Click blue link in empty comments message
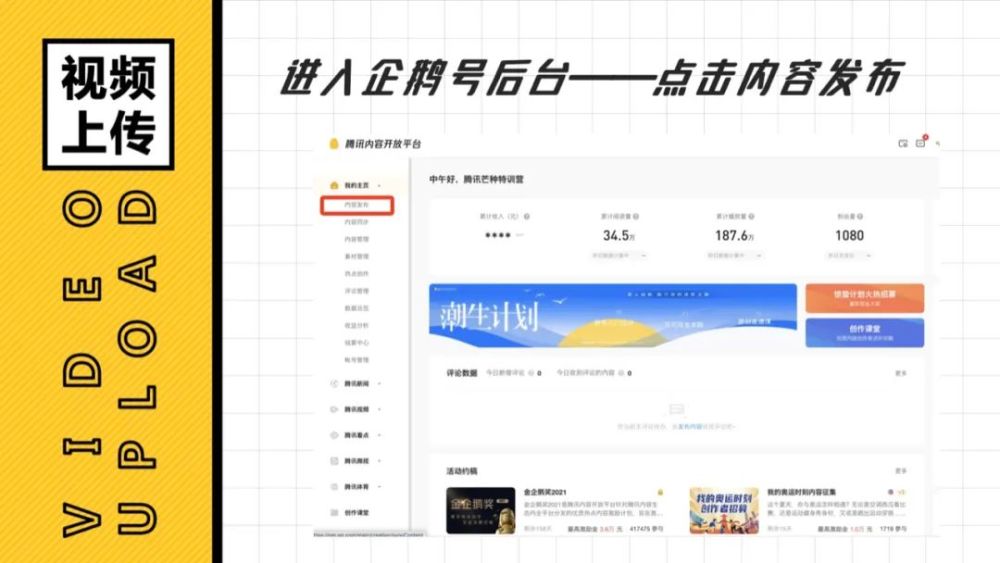 (x=689, y=426)
